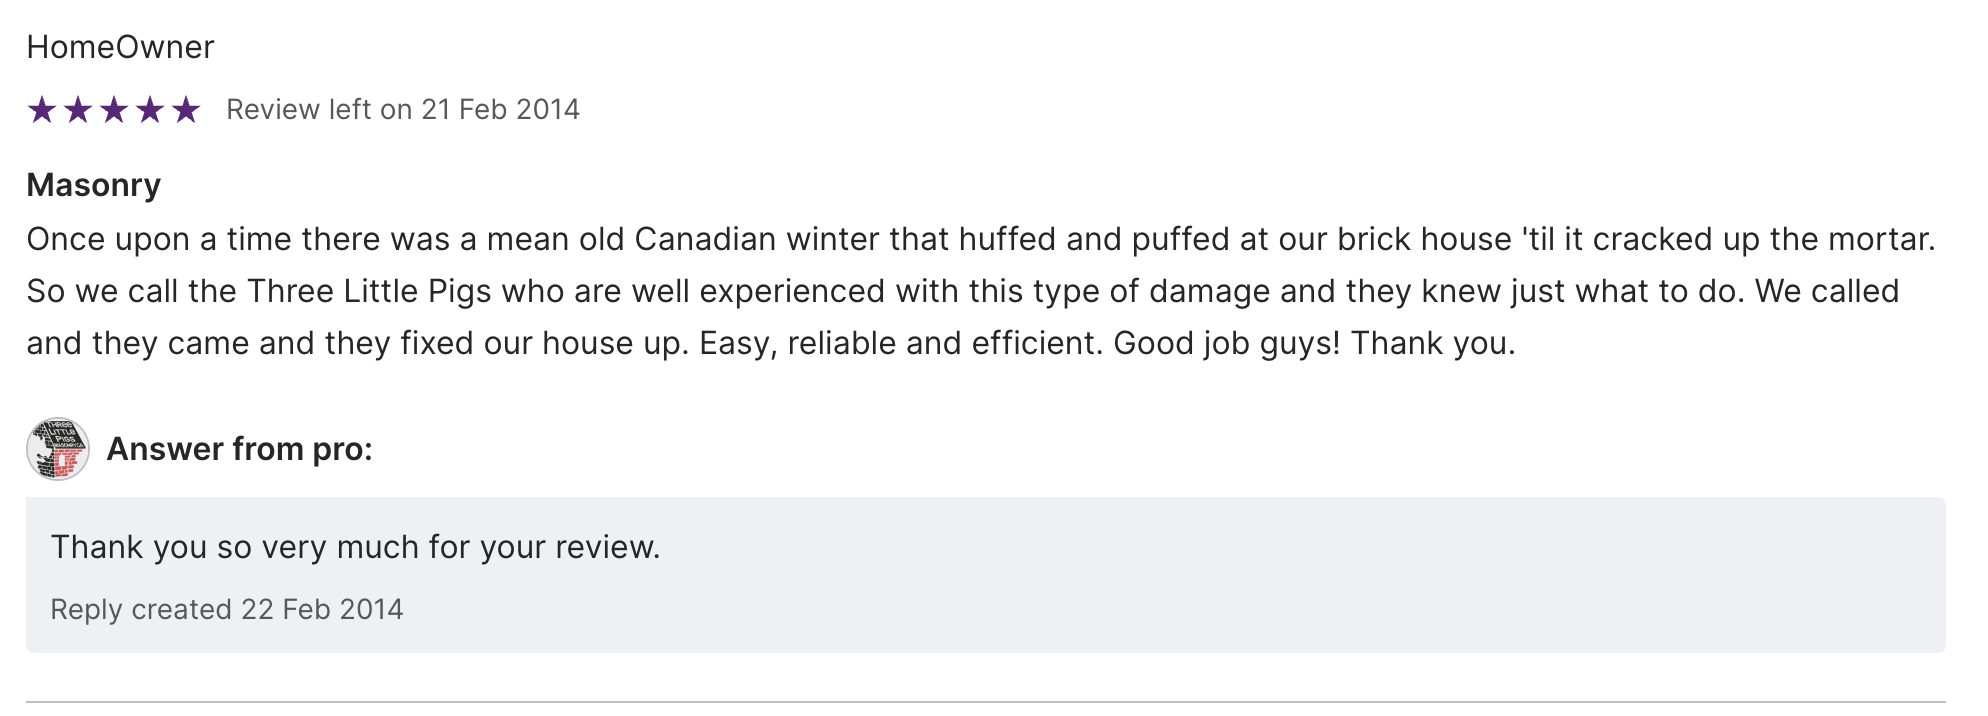Click the 'Thank you so very much' reply text
Image resolution: width=1988 pixels, height=716 pixels.
pyautogui.click(x=355, y=547)
